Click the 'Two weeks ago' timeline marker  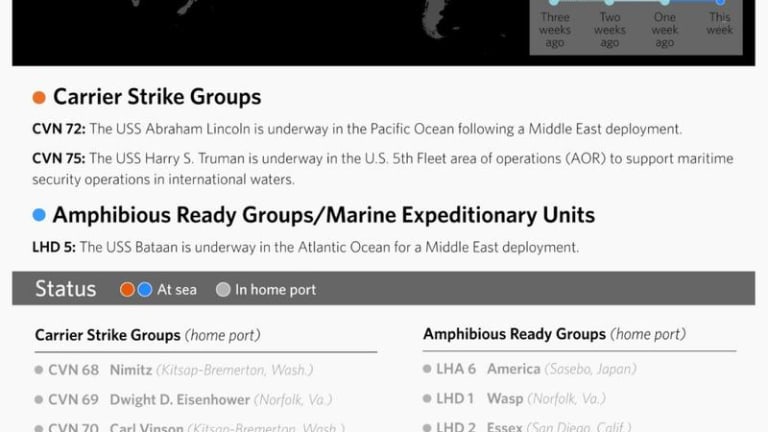tap(609, 2)
